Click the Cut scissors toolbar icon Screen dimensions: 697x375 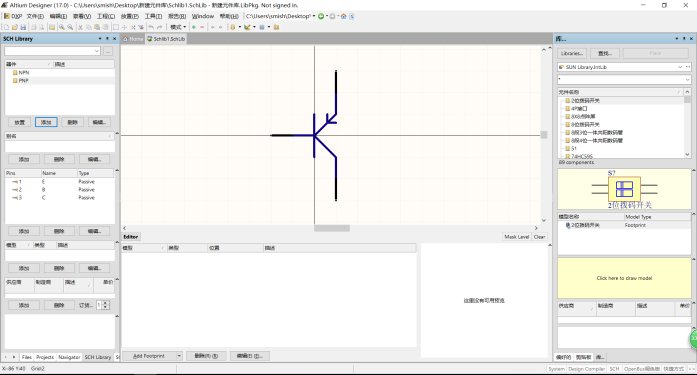pos(80,27)
